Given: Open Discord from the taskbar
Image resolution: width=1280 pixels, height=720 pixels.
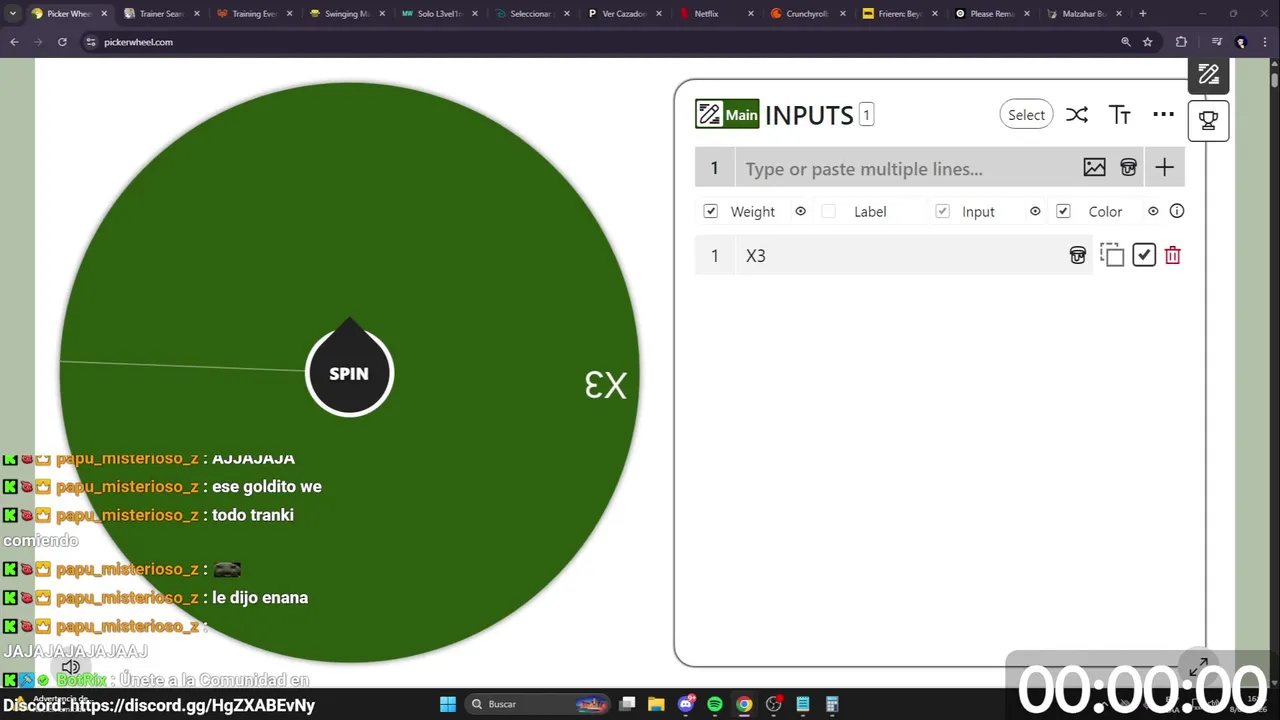Looking at the screenshot, I should click(x=685, y=704).
